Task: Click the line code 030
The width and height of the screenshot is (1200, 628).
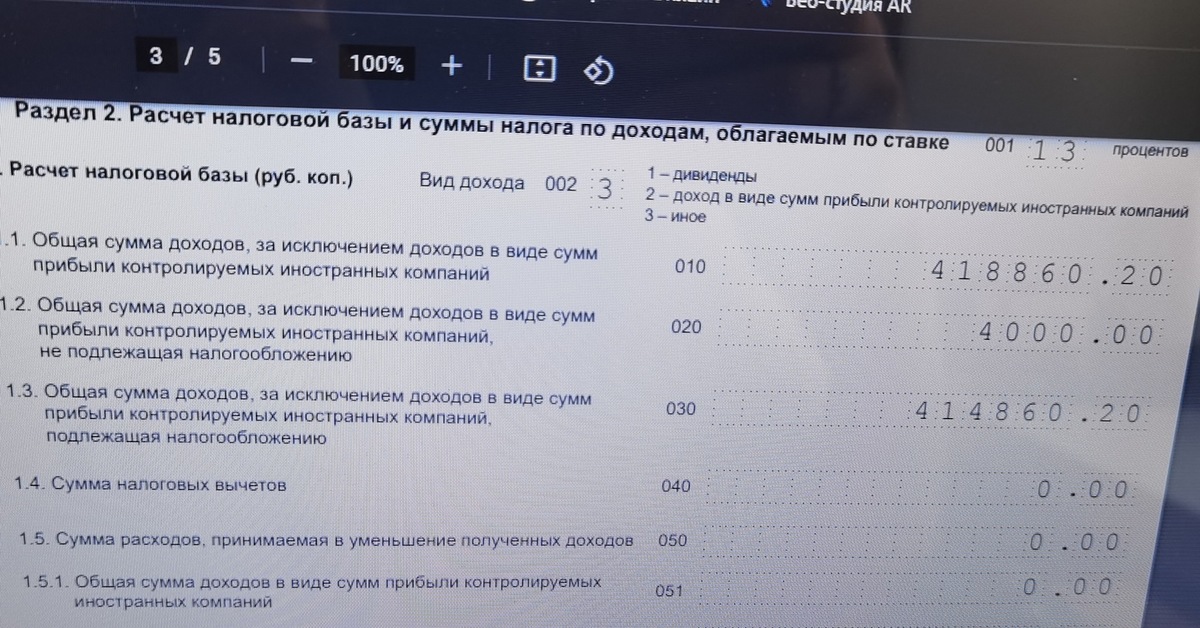Action: click(x=680, y=409)
